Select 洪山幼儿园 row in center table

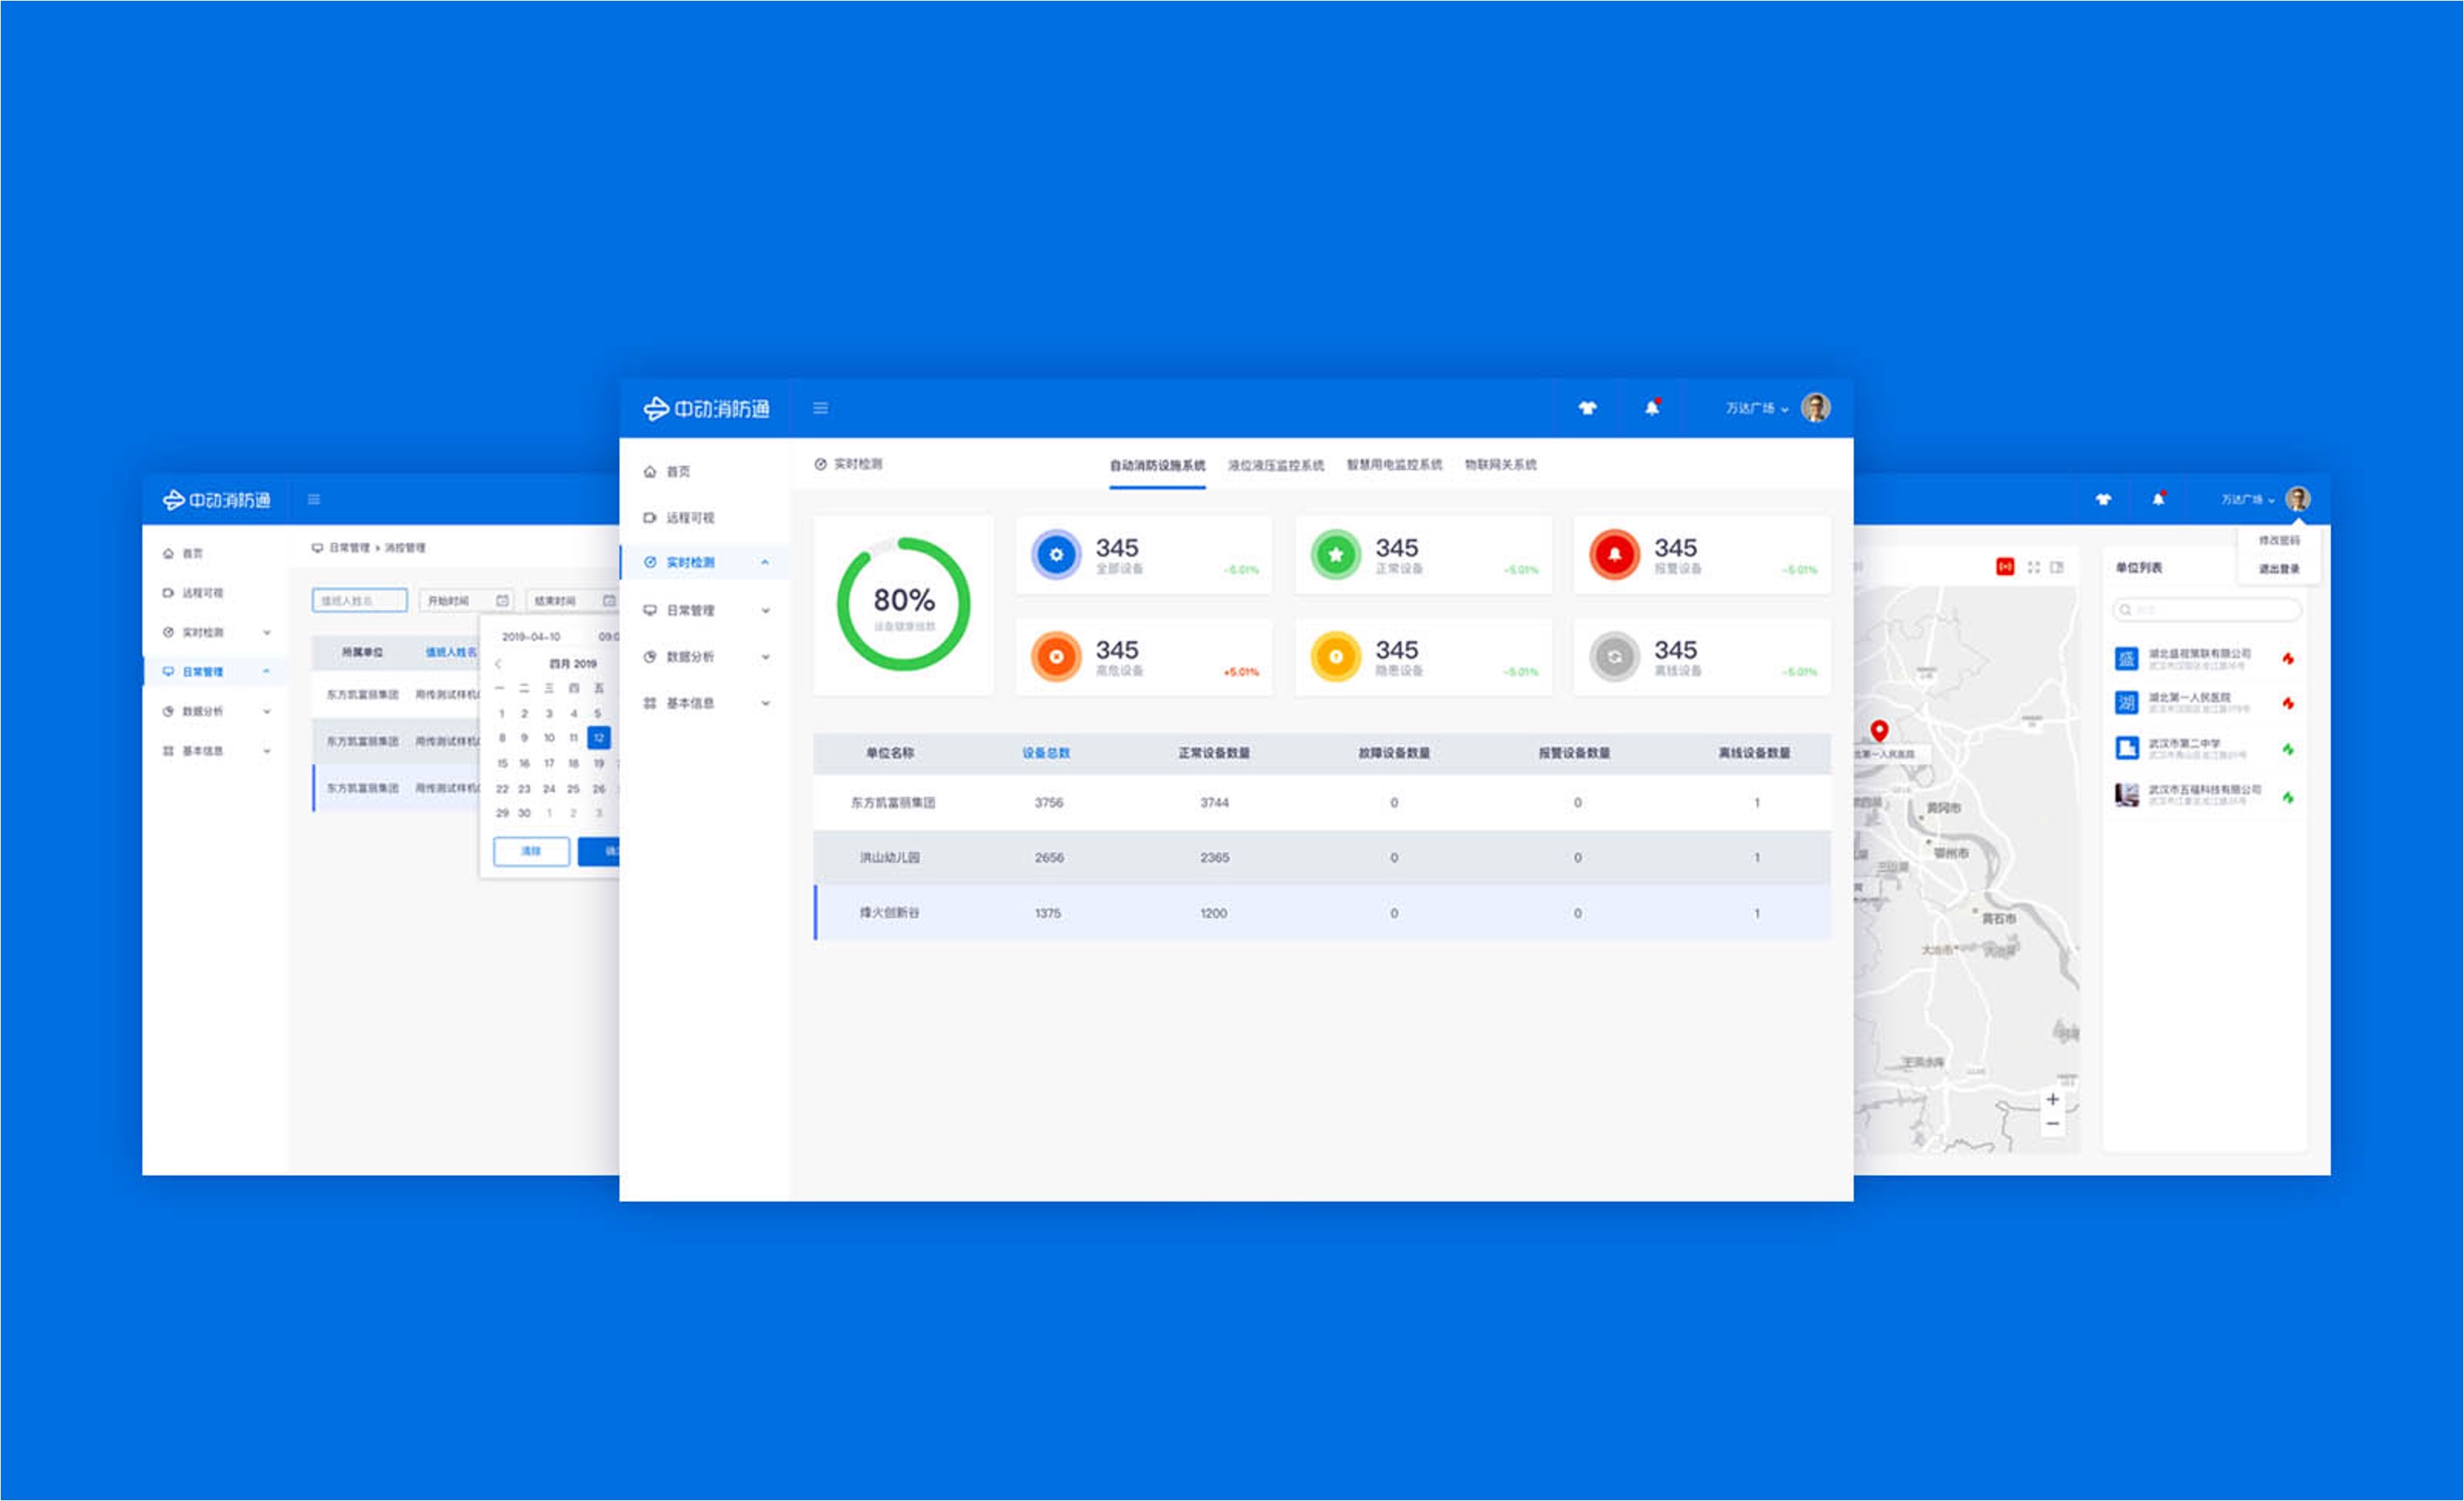pyautogui.click(x=1322, y=857)
